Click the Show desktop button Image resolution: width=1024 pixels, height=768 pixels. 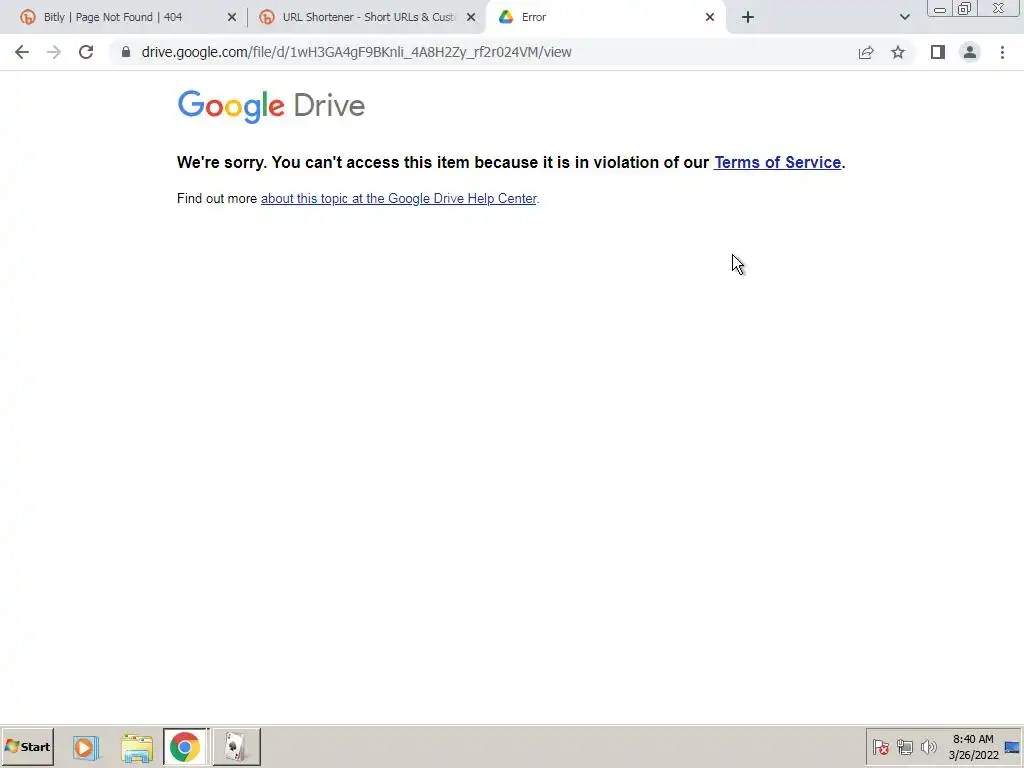tap(1012, 746)
